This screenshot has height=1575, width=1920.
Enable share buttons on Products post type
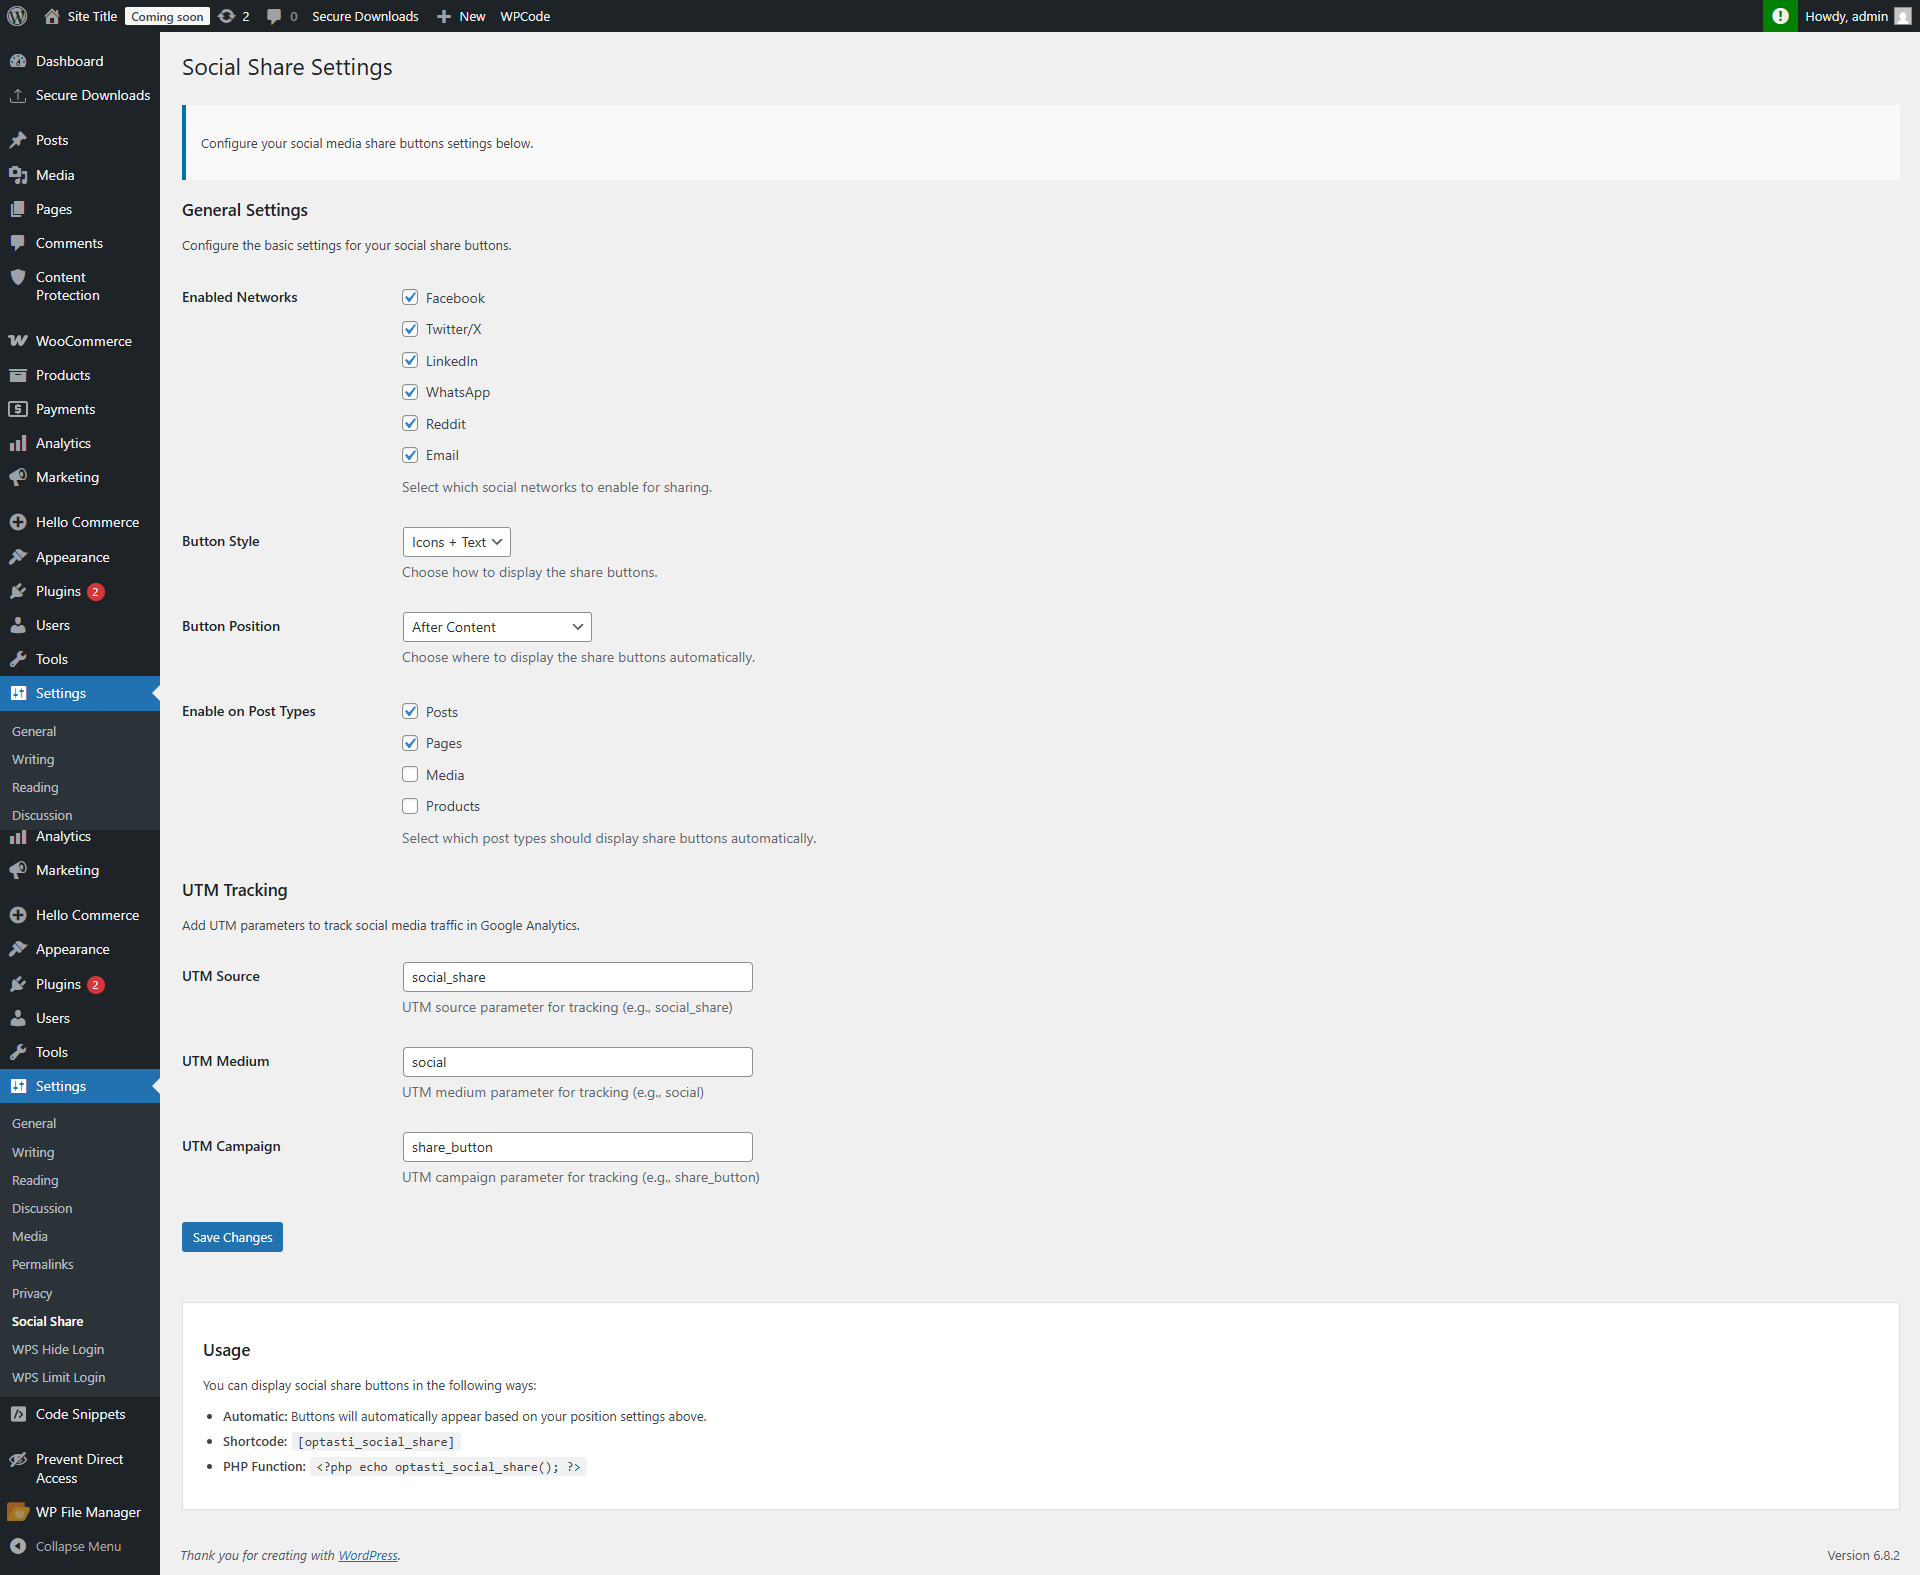(410, 806)
